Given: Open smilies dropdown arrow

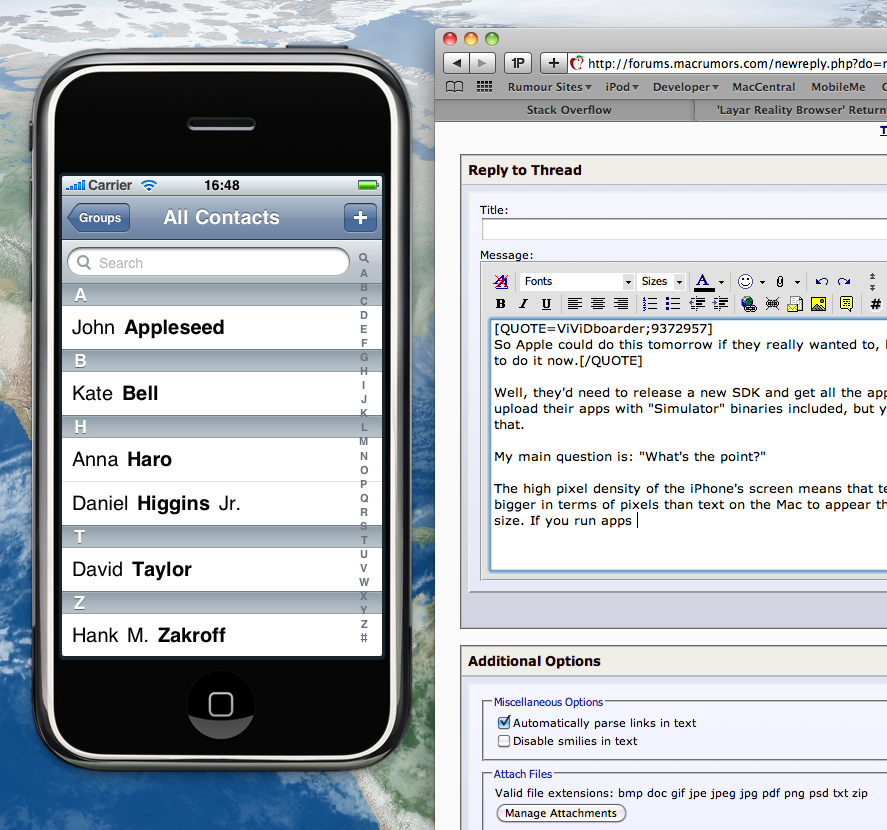Looking at the screenshot, I should point(762,282).
